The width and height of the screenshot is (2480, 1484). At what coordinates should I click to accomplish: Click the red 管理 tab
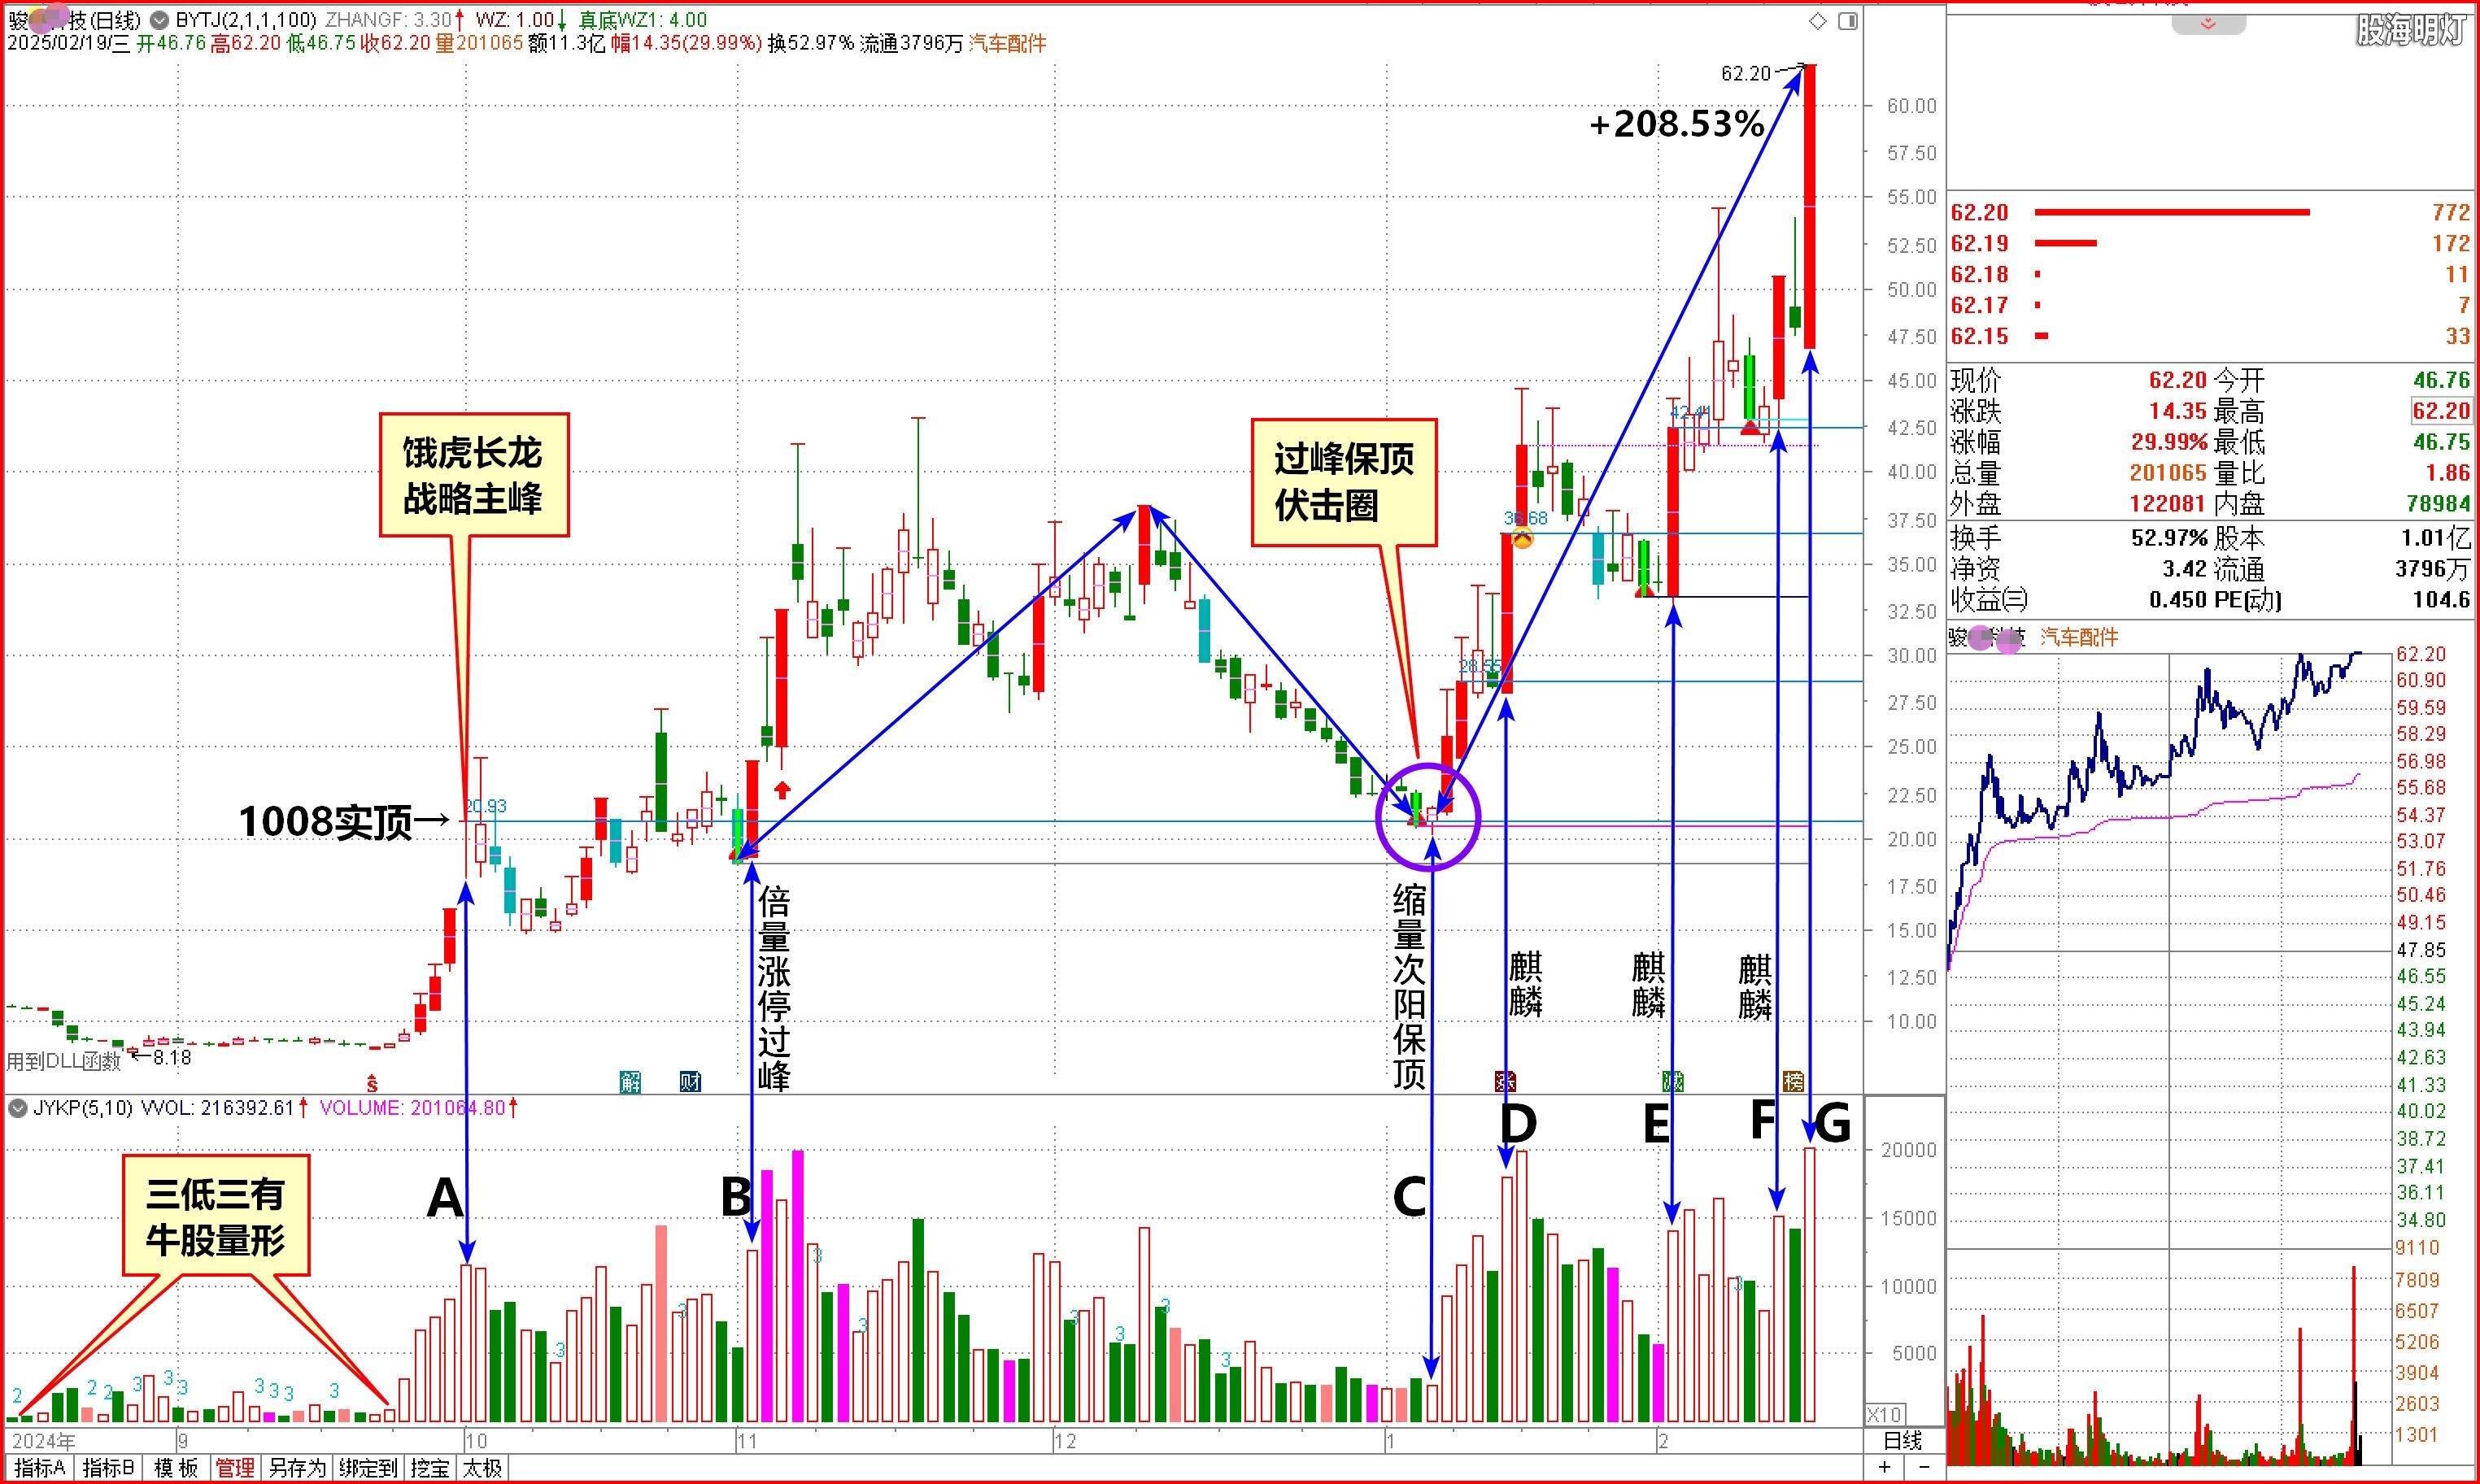(235, 1468)
